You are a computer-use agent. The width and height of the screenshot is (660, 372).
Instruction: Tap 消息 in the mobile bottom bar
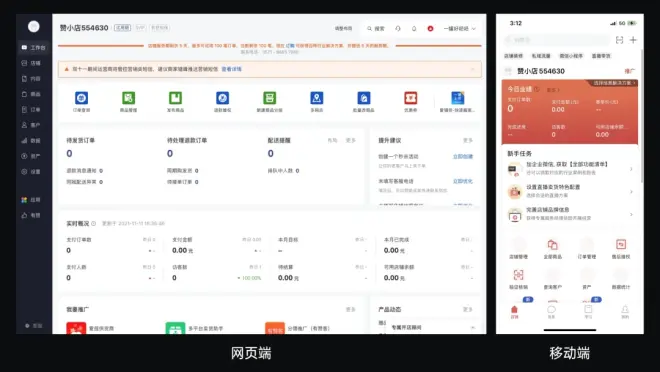point(551,312)
